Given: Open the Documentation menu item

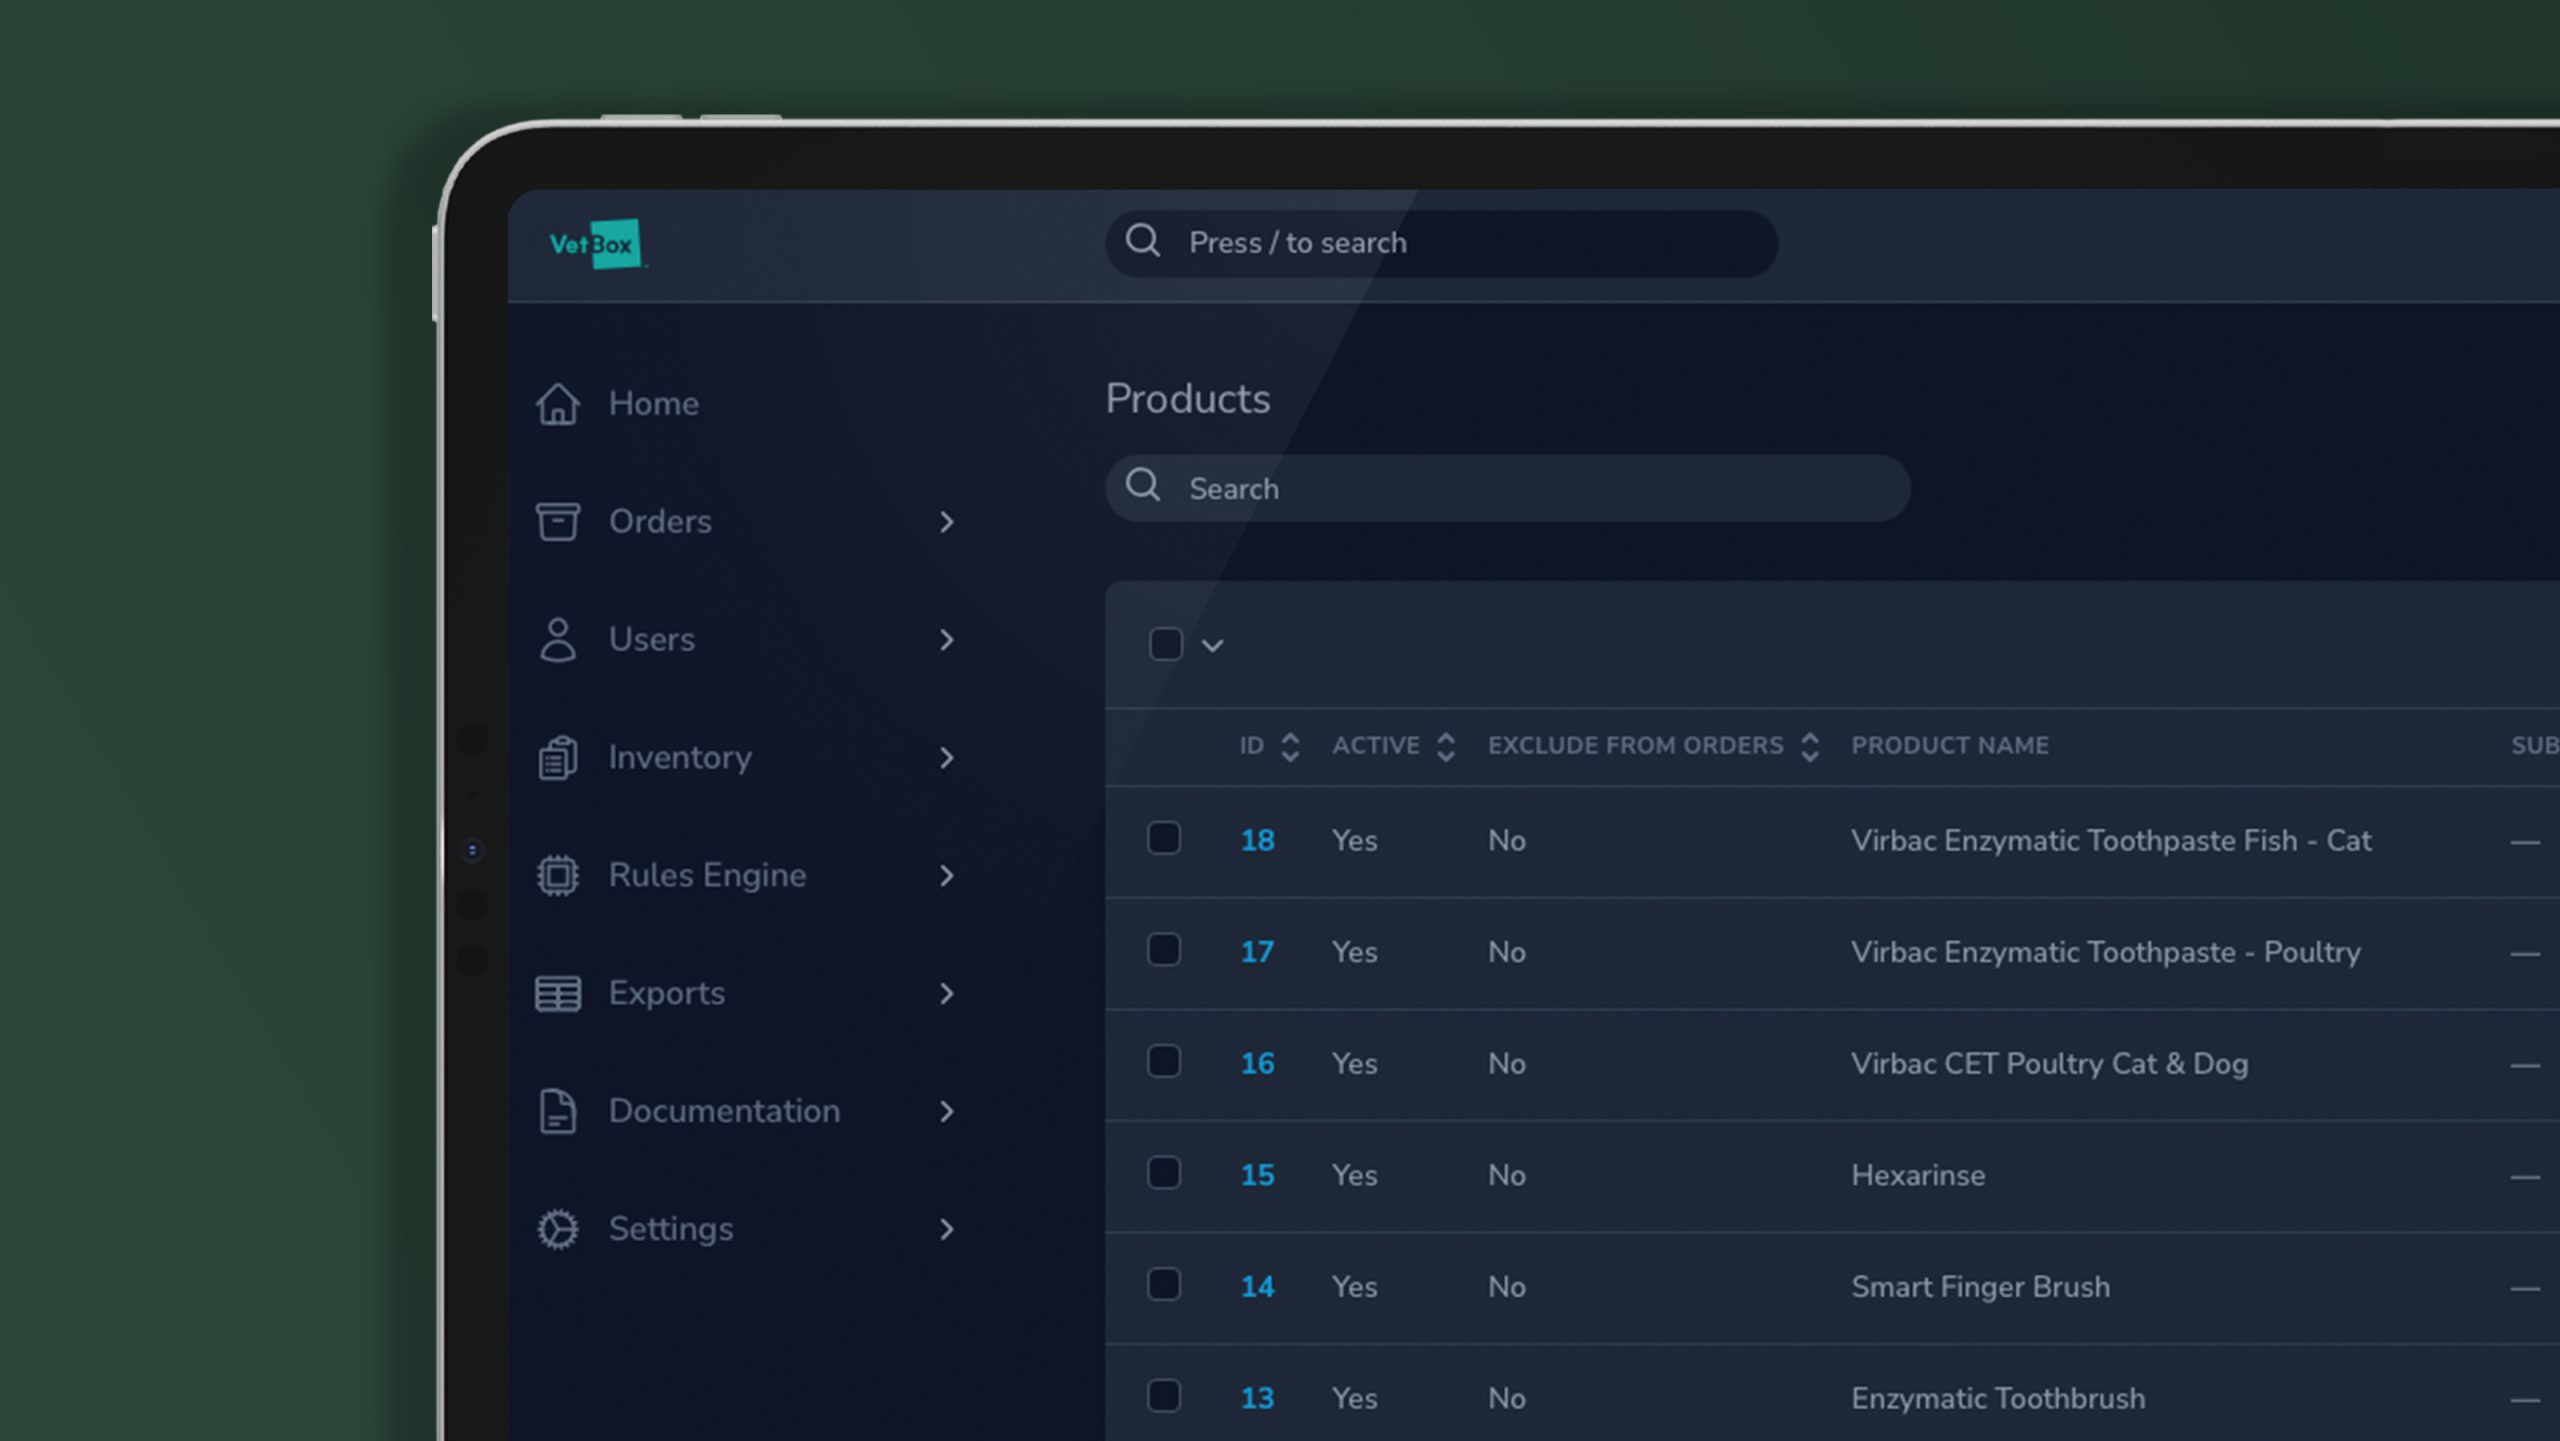Looking at the screenshot, I should (724, 1111).
